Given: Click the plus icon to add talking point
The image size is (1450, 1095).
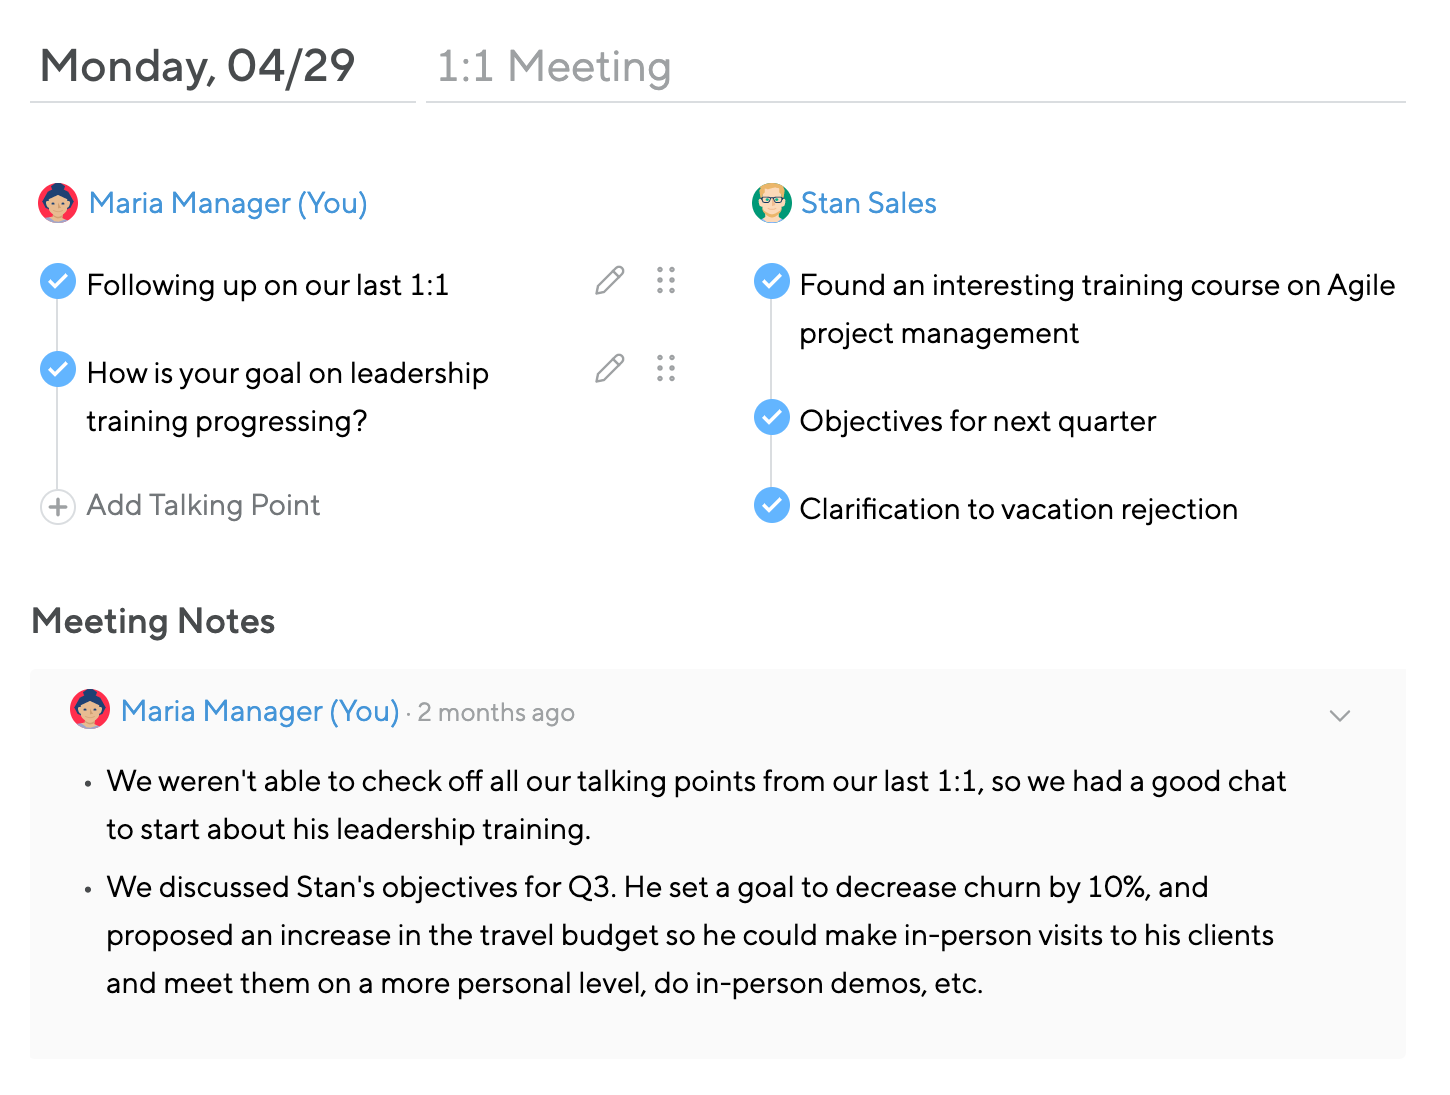Looking at the screenshot, I should 58,507.
